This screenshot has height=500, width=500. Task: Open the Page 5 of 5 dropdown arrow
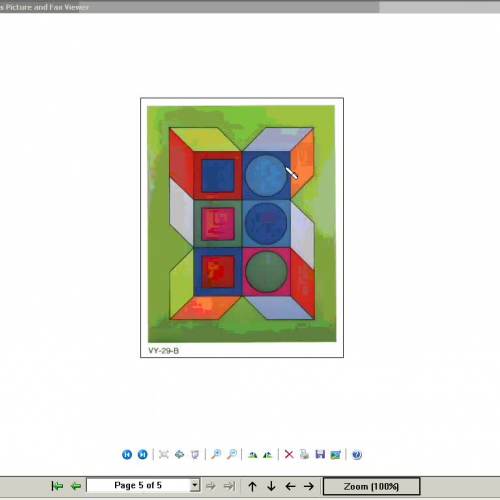[195, 485]
